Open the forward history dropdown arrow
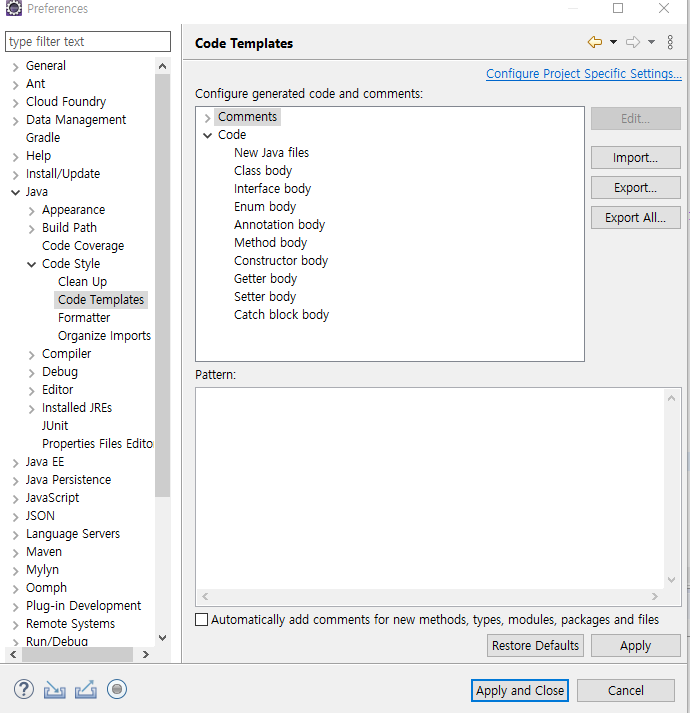This screenshot has height=713, width=690. click(x=651, y=42)
